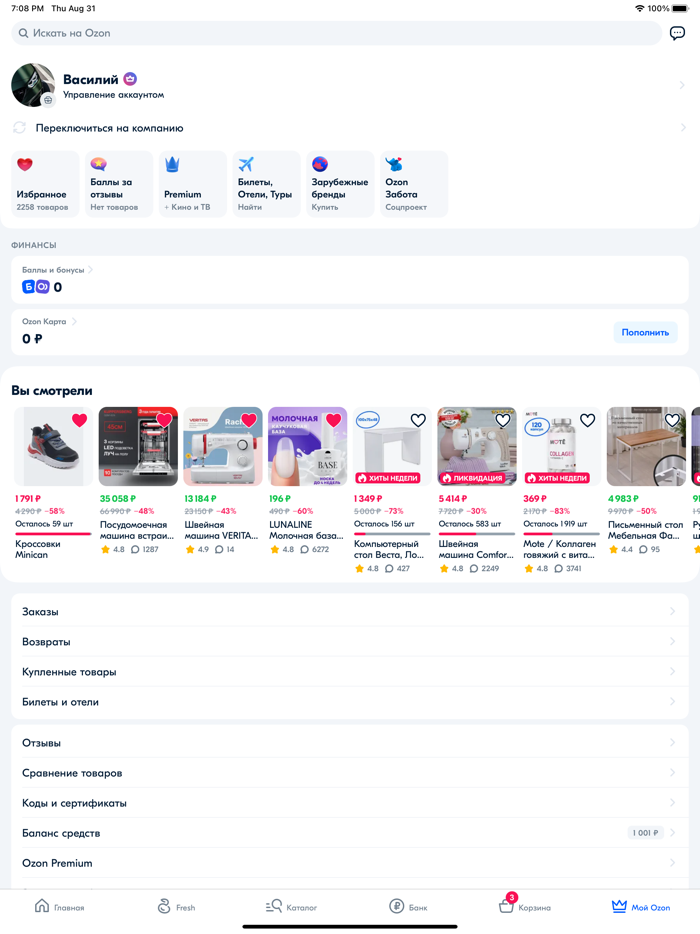The width and height of the screenshot is (700, 934).
Task: Open Ozon Premium list item
Action: [x=350, y=863]
